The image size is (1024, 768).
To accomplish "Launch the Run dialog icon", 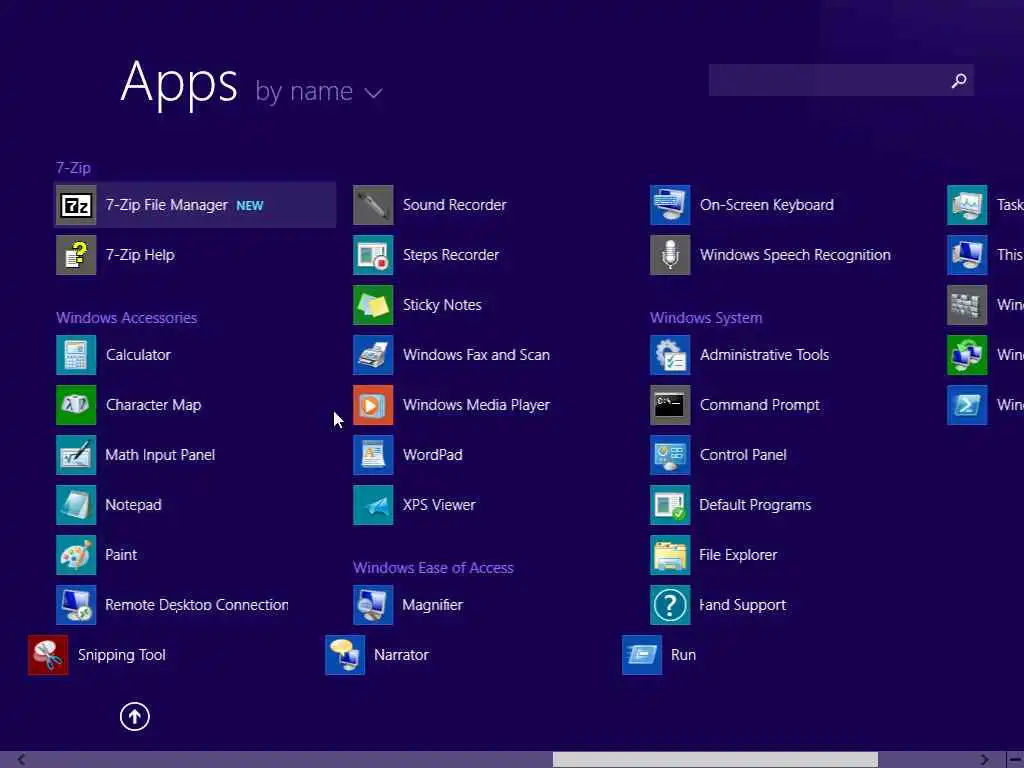I will click(x=642, y=654).
